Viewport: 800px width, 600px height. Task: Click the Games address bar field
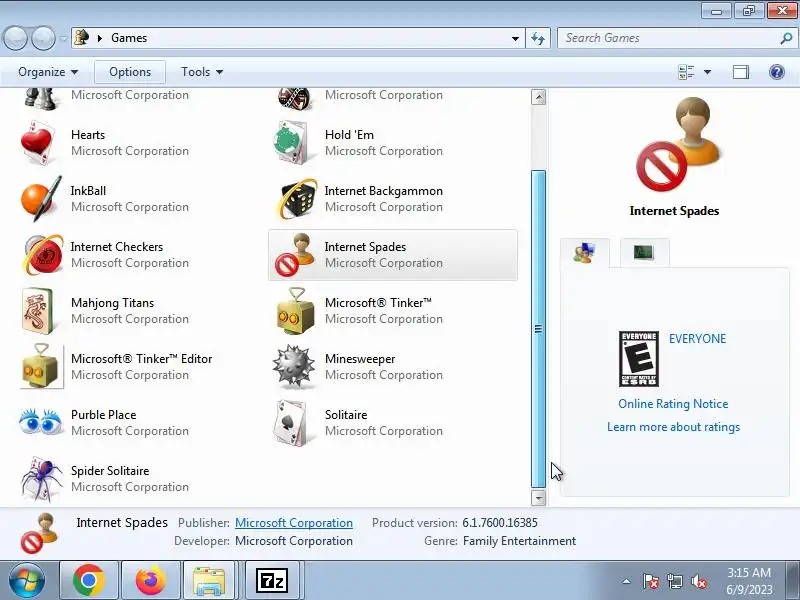coord(298,38)
